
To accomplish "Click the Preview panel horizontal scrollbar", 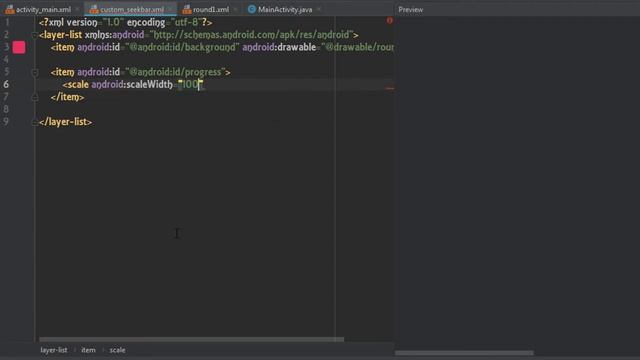I will tap(464, 353).
